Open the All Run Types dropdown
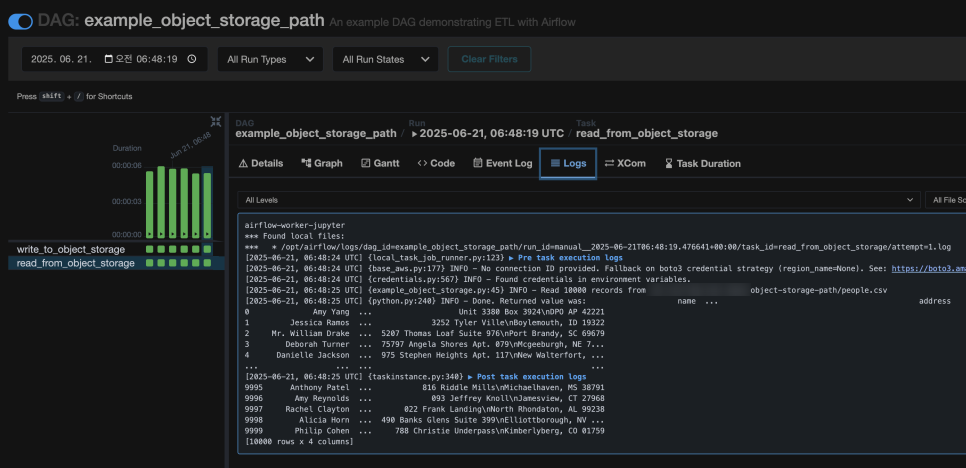 coord(270,59)
